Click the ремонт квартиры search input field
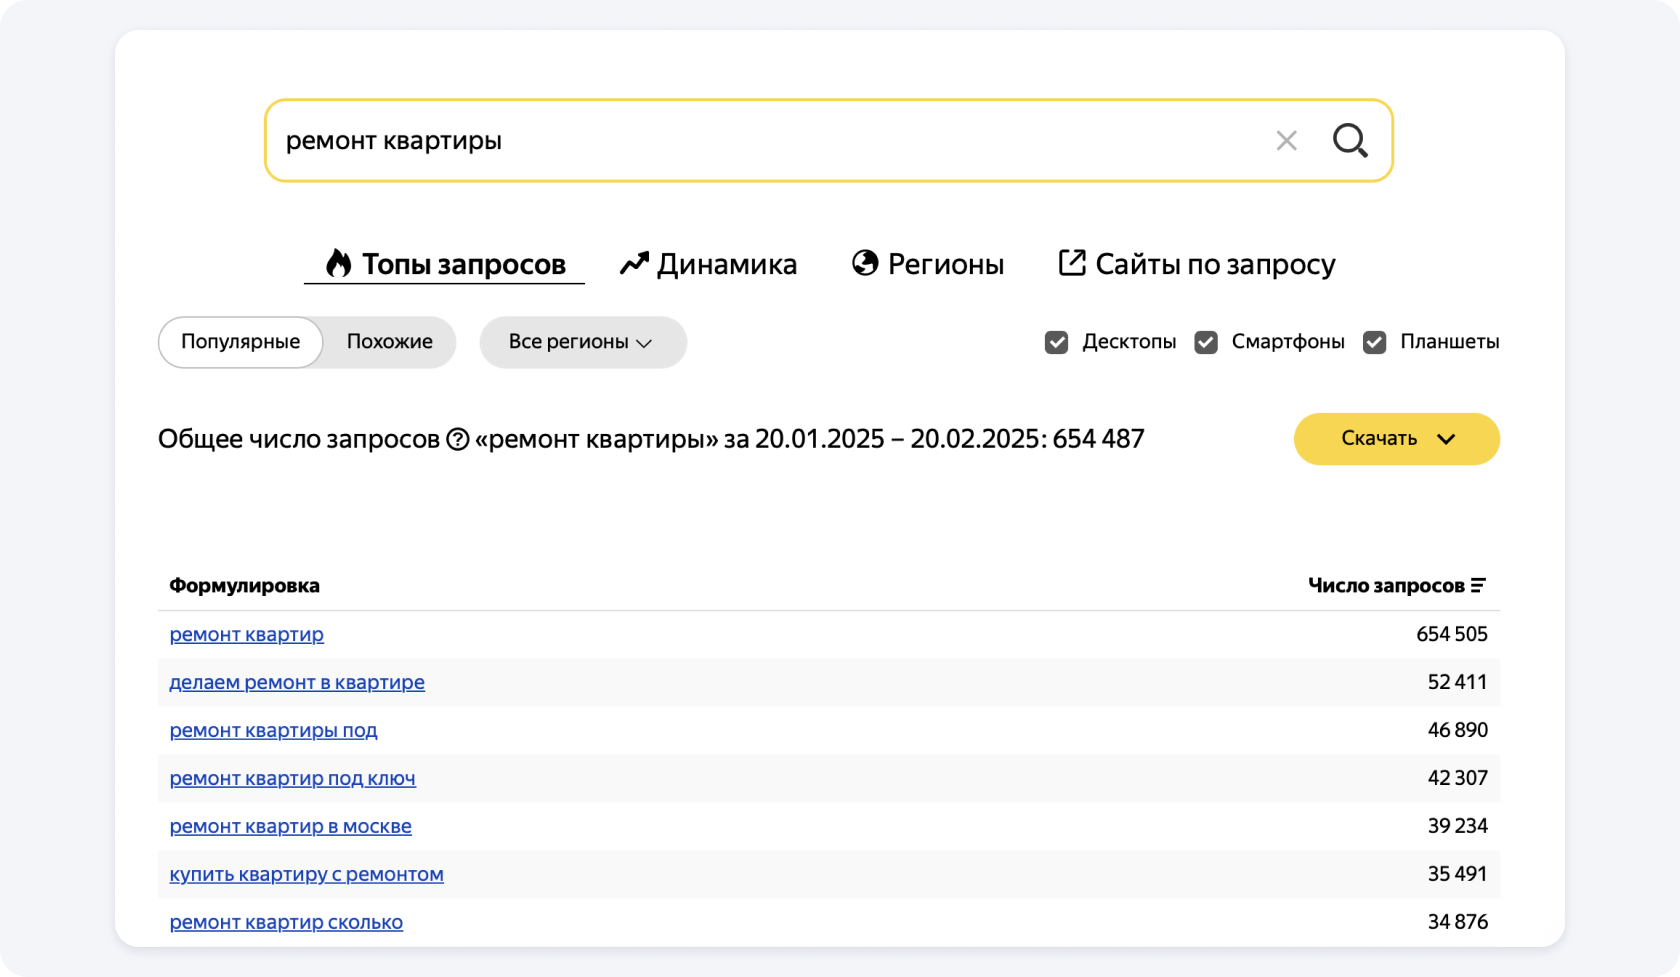The image size is (1680, 977). pos(760,141)
